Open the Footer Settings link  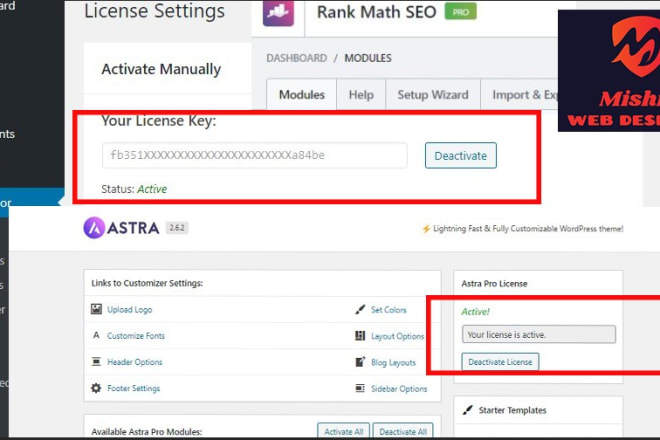pos(133,388)
